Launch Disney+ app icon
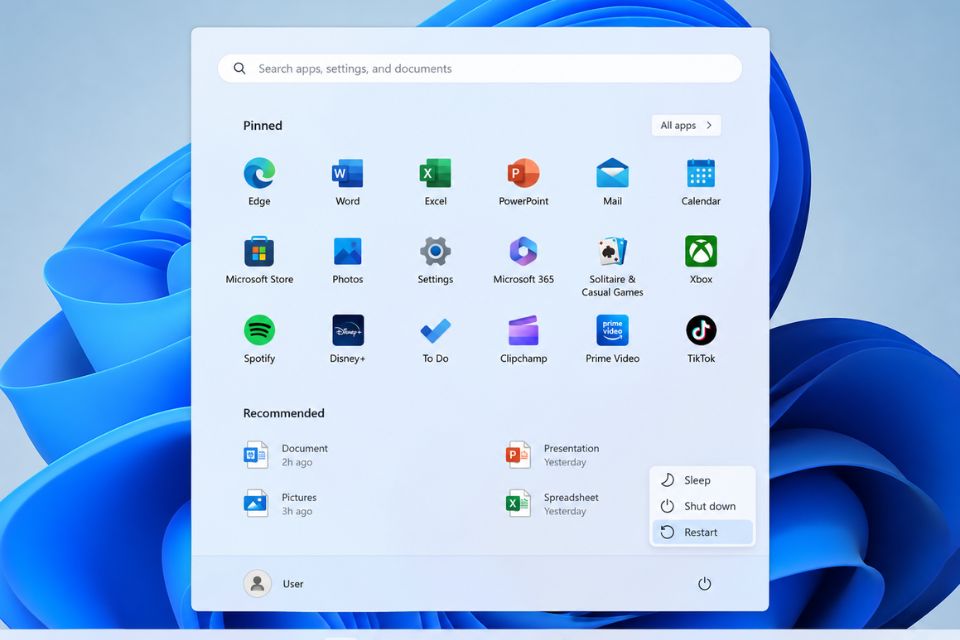960x640 pixels. (x=347, y=330)
